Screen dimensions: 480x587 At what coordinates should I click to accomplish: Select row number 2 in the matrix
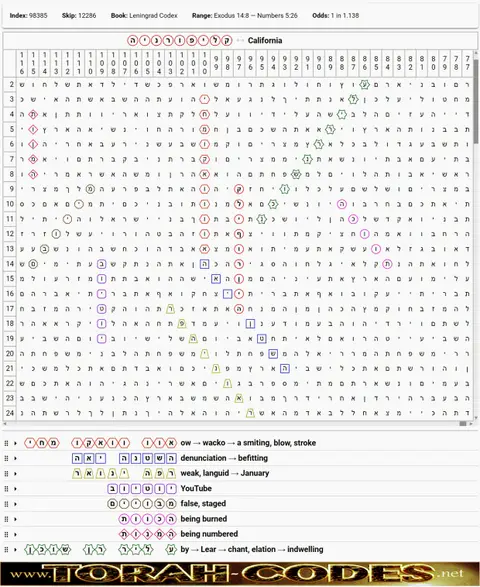click(x=10, y=84)
